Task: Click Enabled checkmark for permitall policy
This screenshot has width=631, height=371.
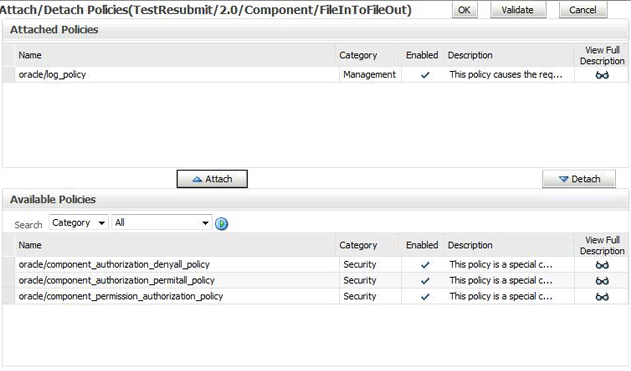Action: [425, 280]
